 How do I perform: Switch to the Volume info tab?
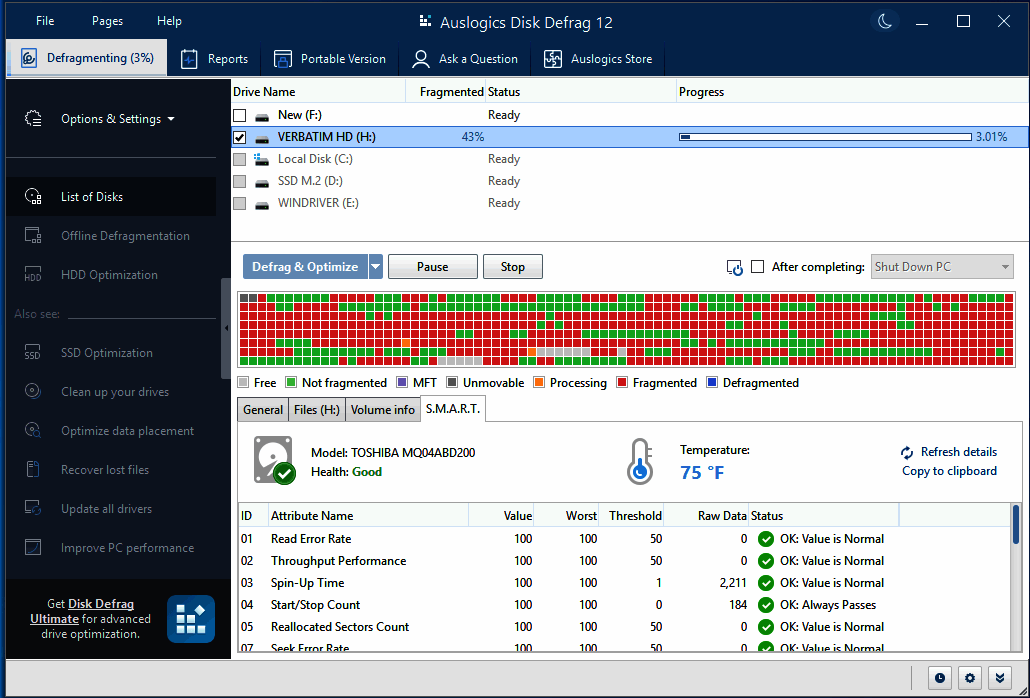pos(382,410)
